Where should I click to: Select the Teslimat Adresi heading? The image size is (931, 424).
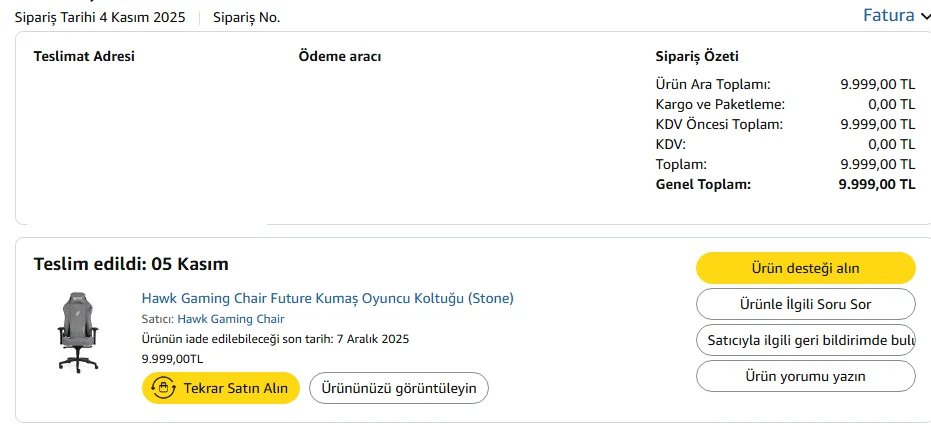(x=84, y=57)
